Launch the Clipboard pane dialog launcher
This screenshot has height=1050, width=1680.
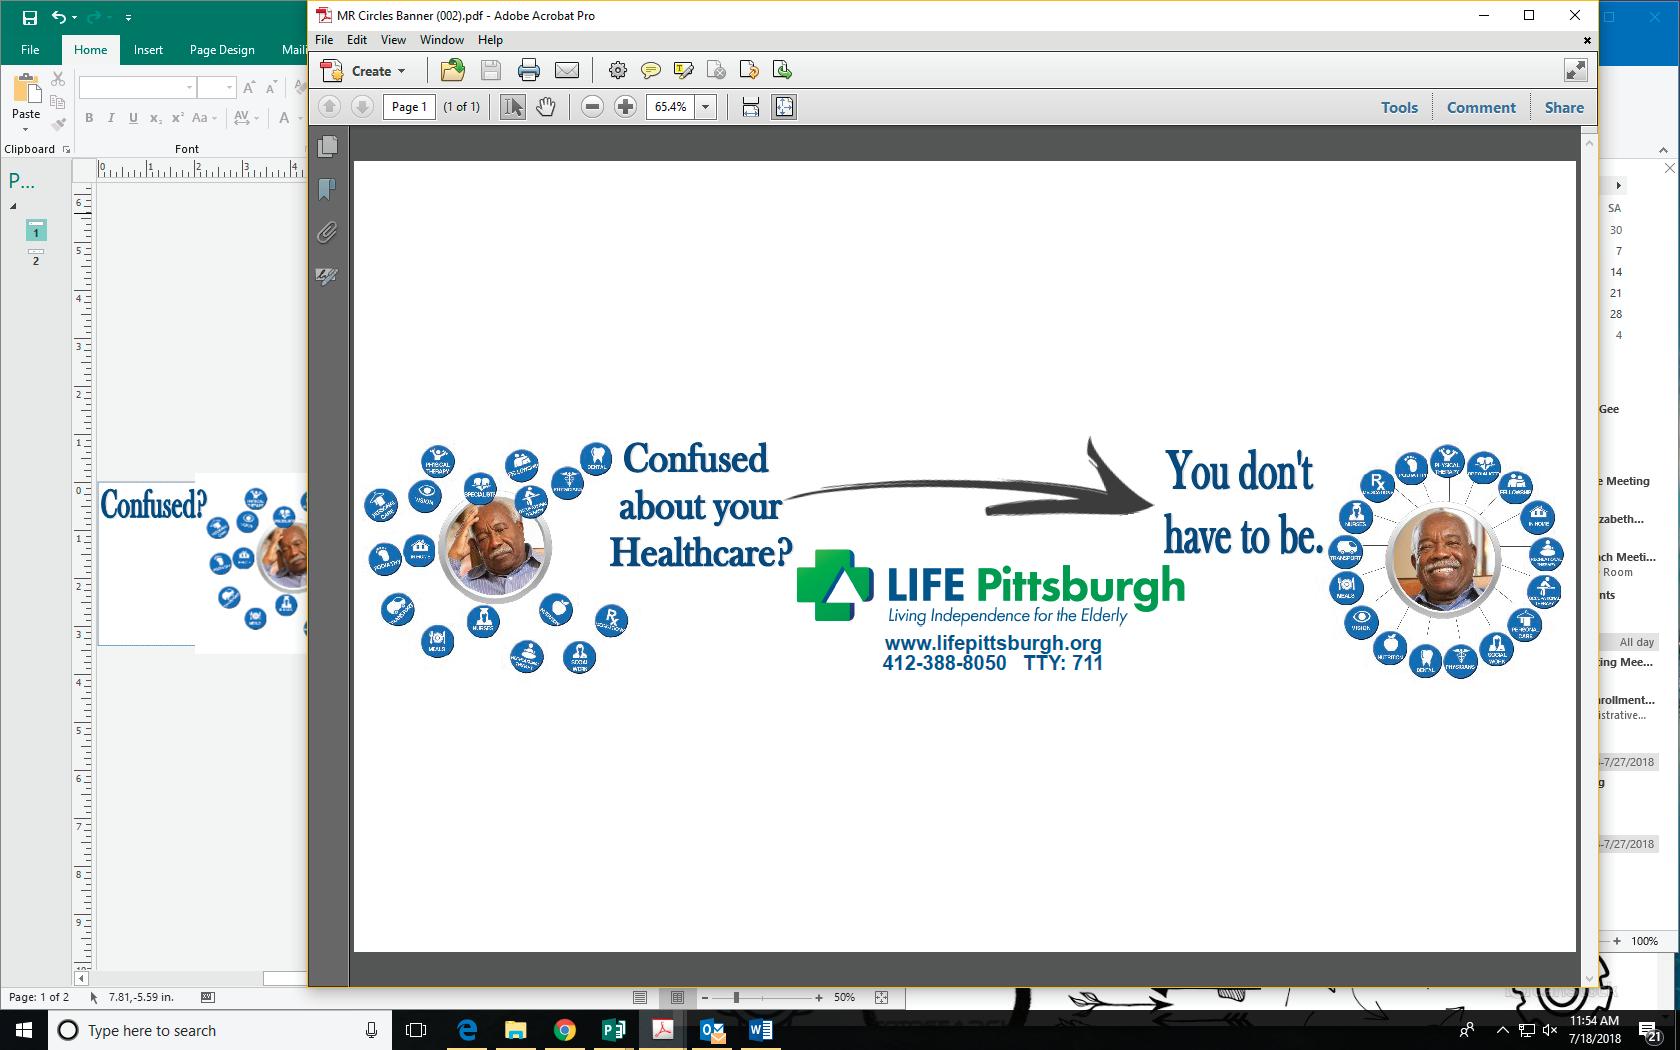tap(67, 150)
